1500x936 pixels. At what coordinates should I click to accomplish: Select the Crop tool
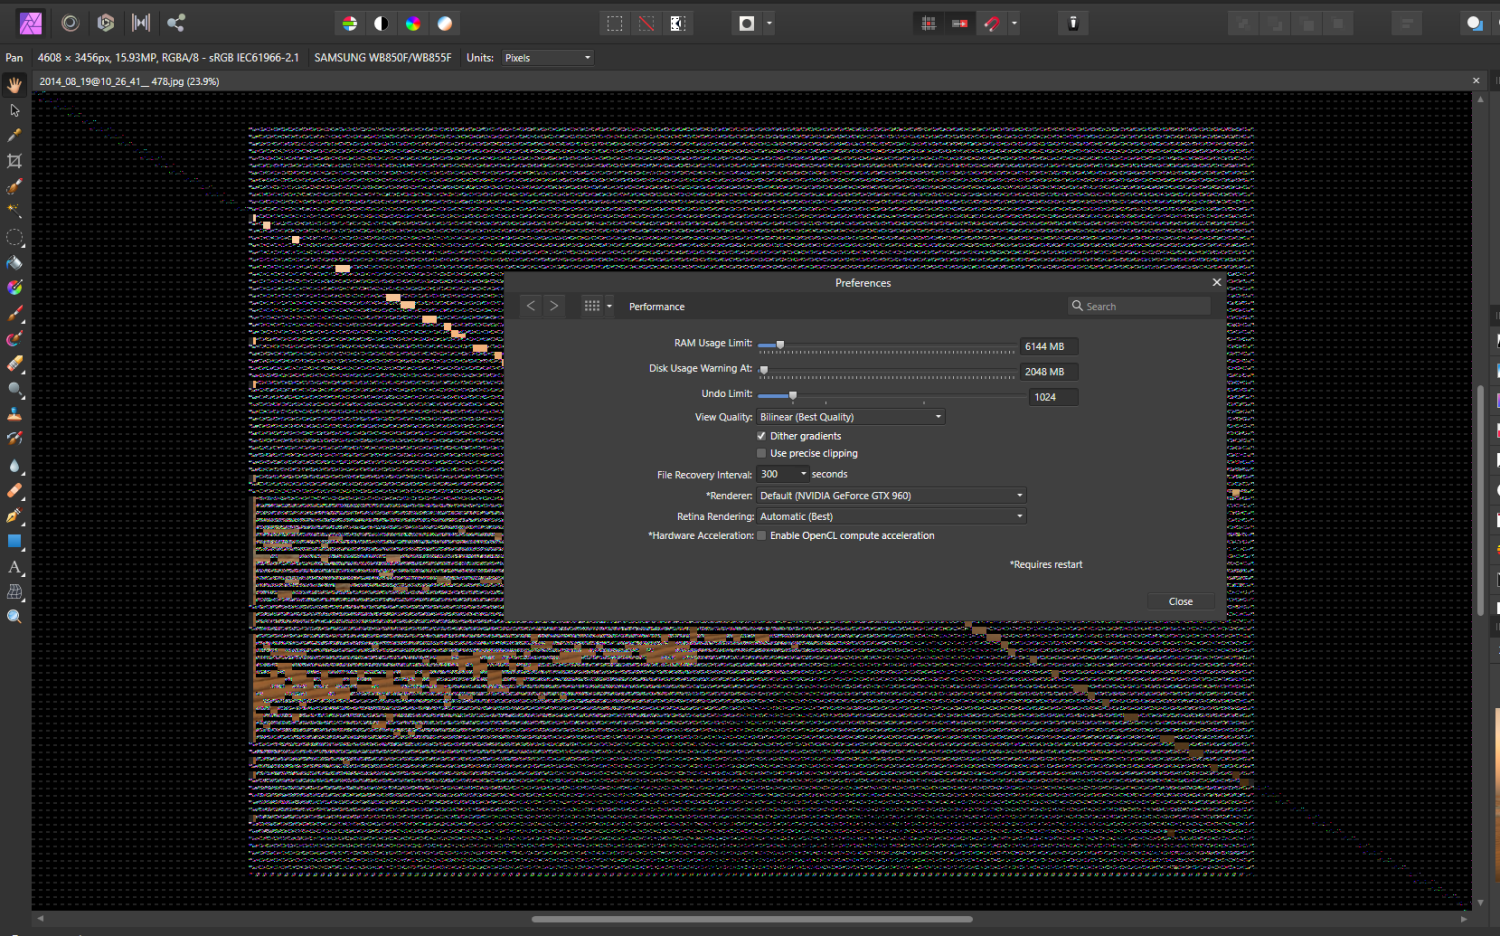[x=14, y=161]
